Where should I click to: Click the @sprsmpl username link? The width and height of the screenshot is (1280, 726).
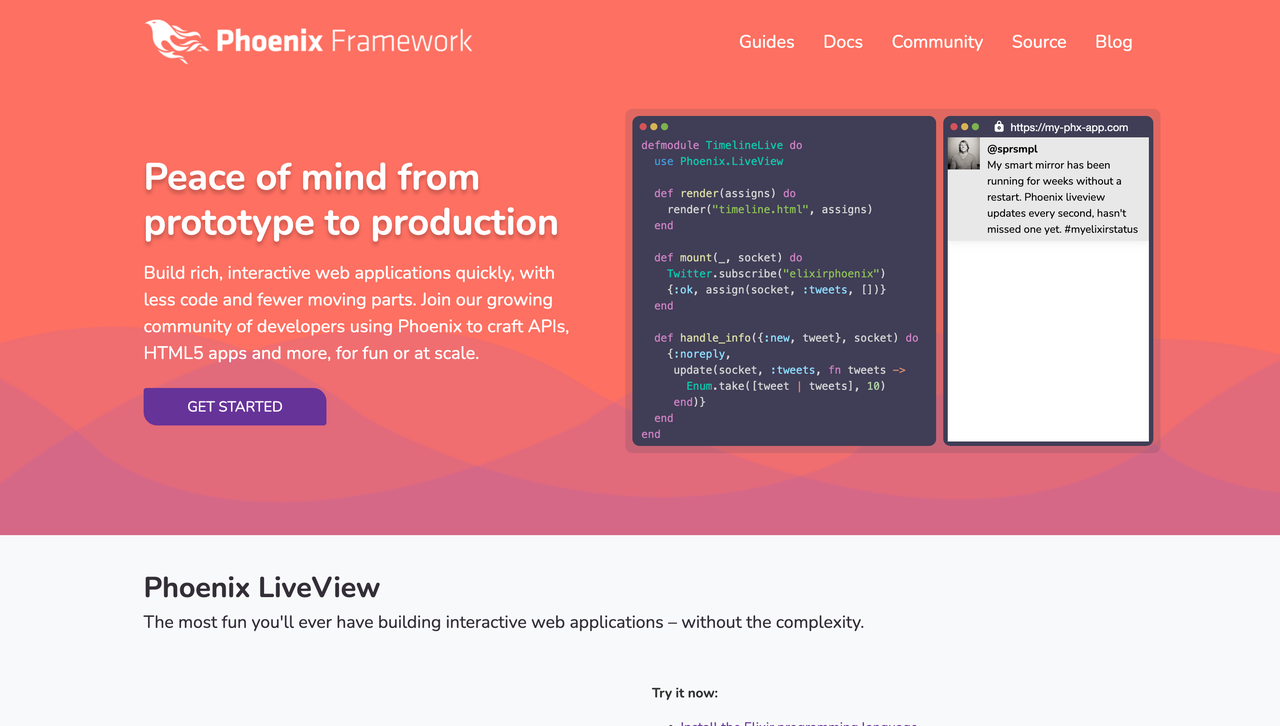[1012, 148]
